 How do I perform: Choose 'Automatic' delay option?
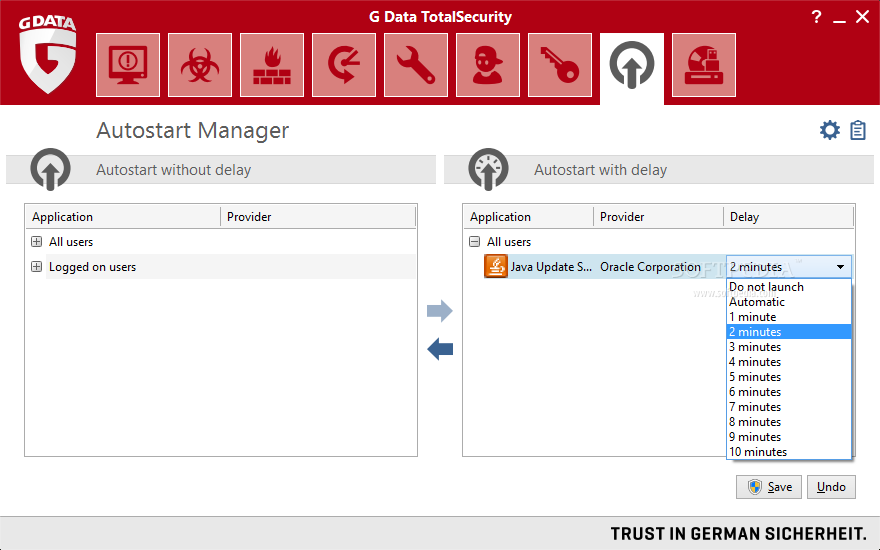tap(789, 302)
